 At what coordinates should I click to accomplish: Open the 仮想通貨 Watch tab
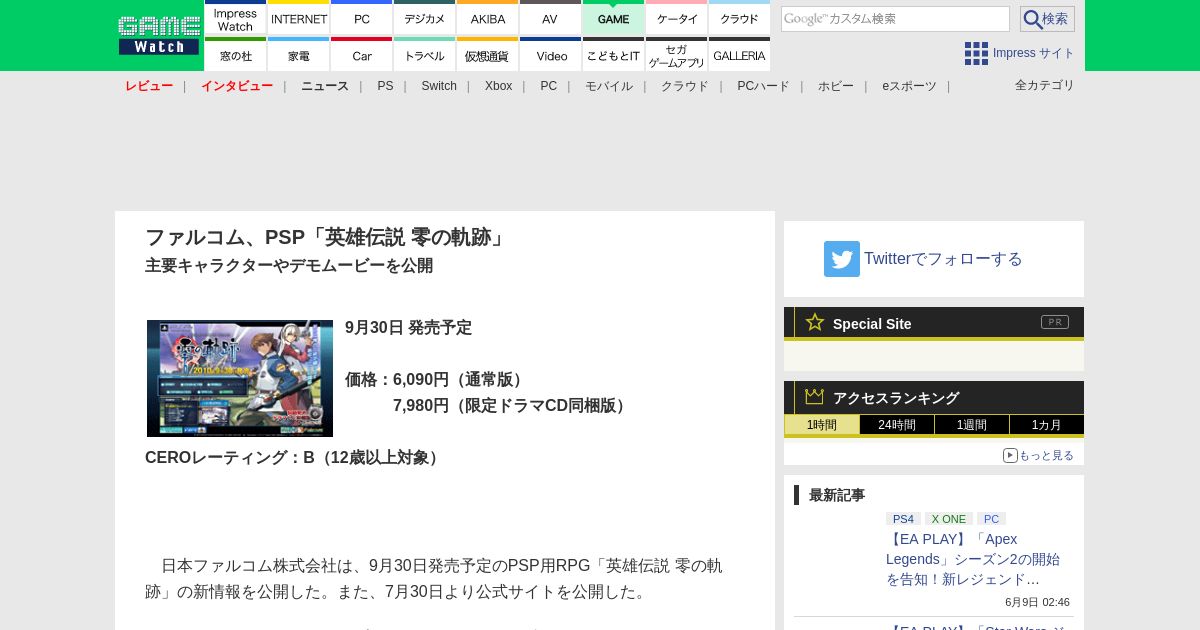tap(488, 55)
